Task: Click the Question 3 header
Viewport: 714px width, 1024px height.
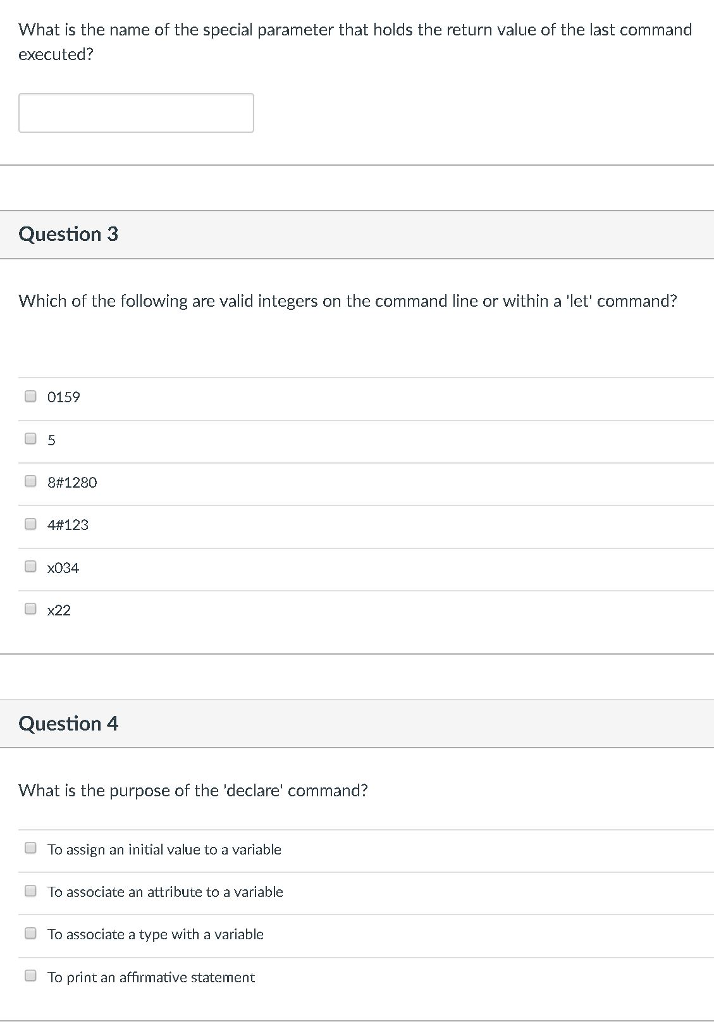Action: [x=68, y=234]
